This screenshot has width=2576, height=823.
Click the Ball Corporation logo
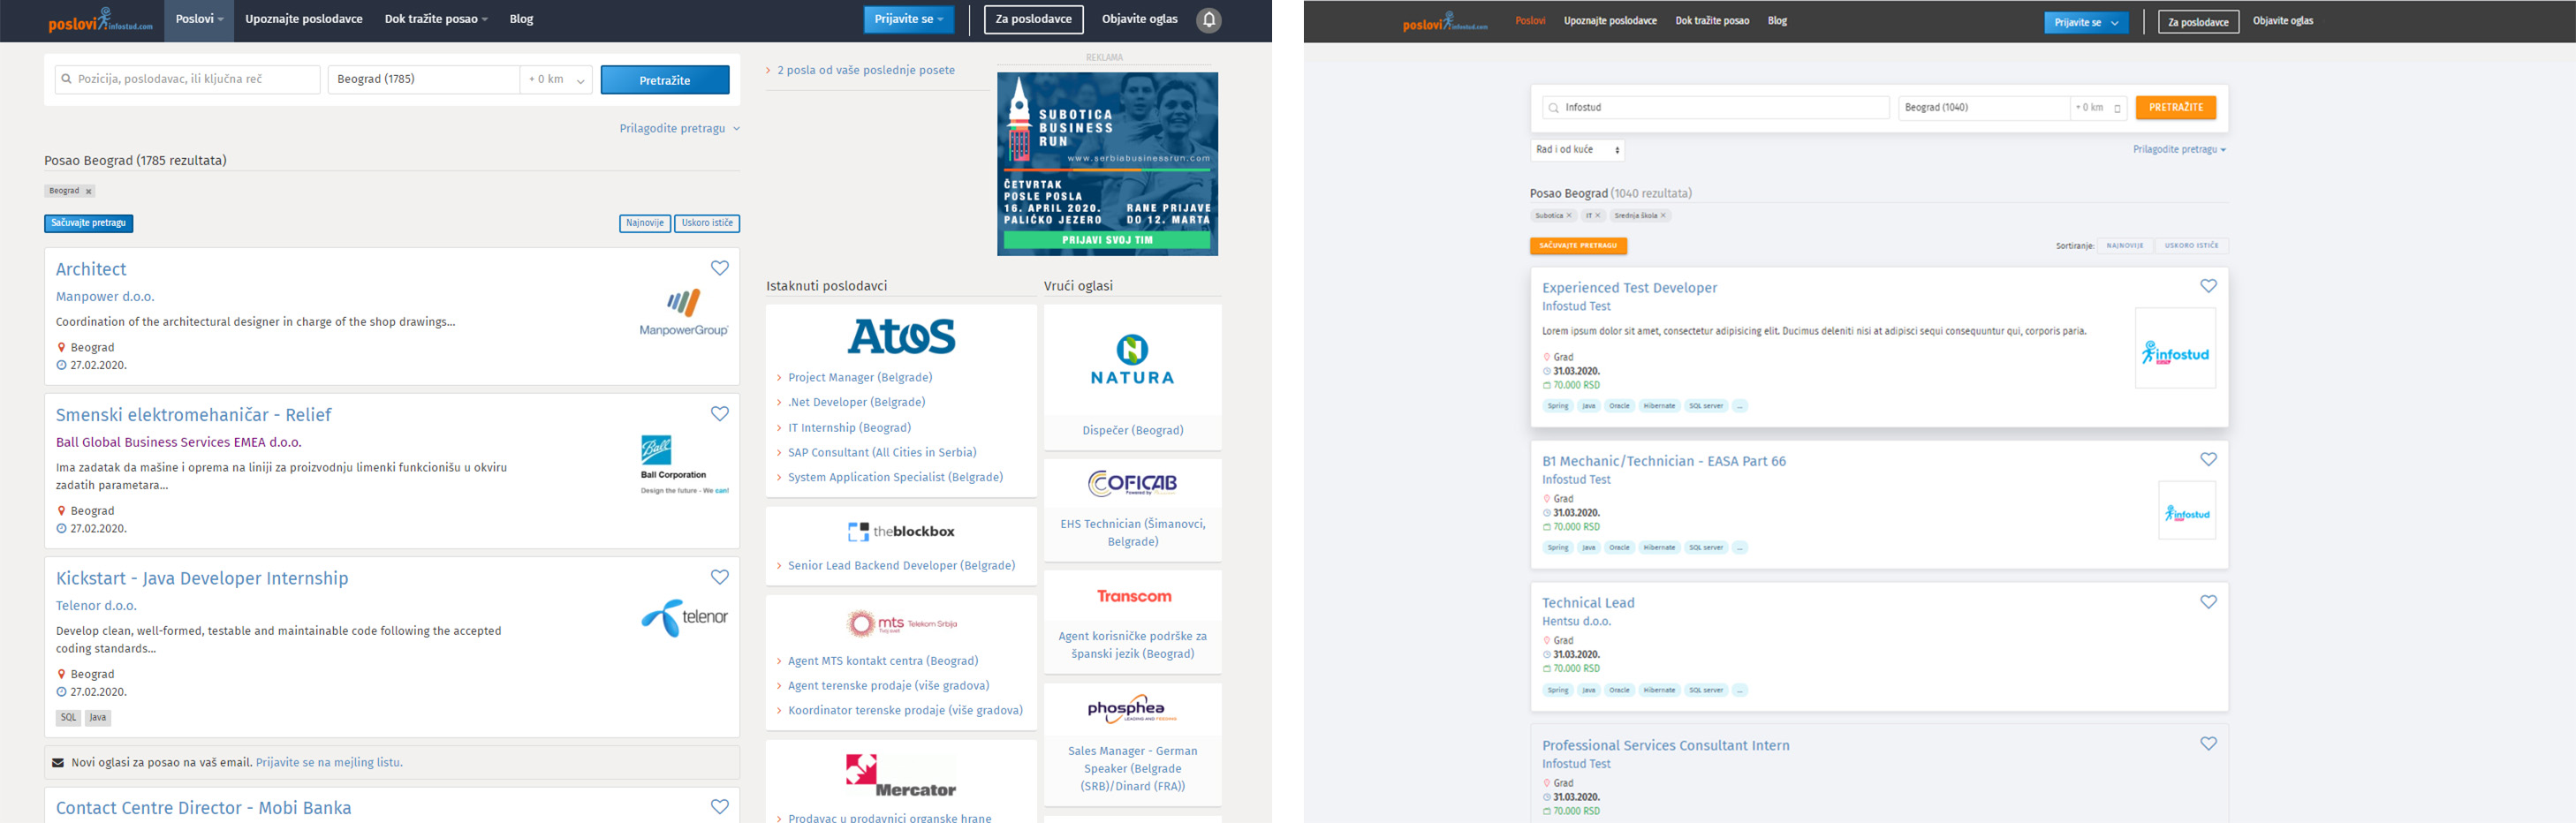[685, 465]
